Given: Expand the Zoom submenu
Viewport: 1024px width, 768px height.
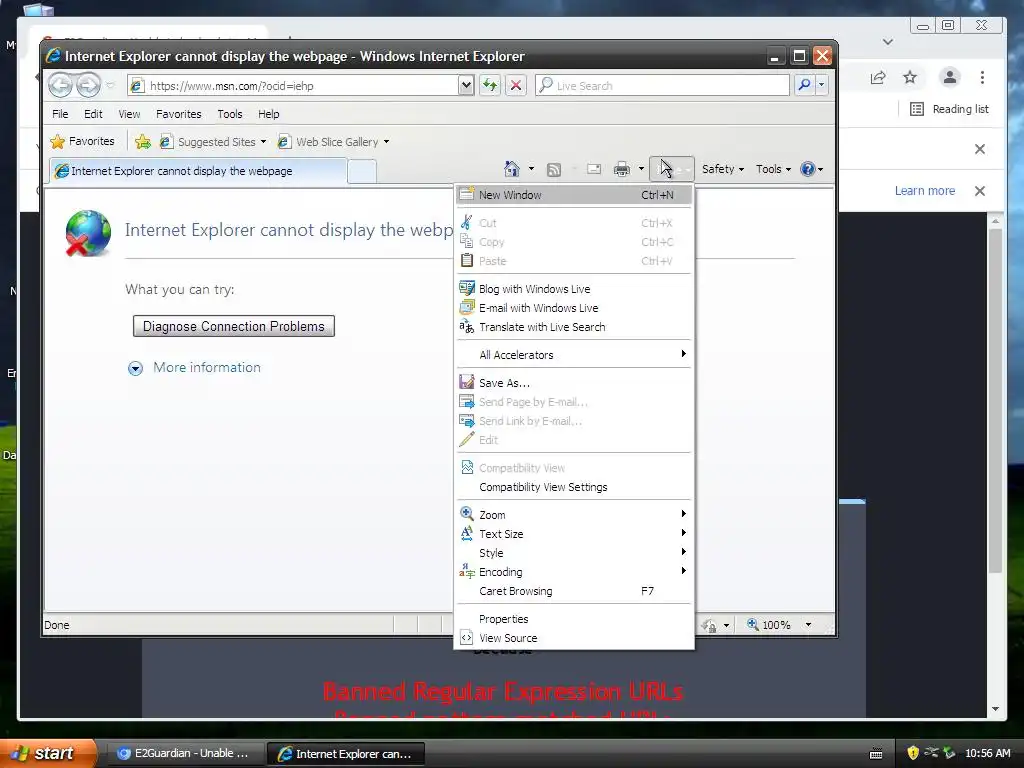Looking at the screenshot, I should coord(574,515).
